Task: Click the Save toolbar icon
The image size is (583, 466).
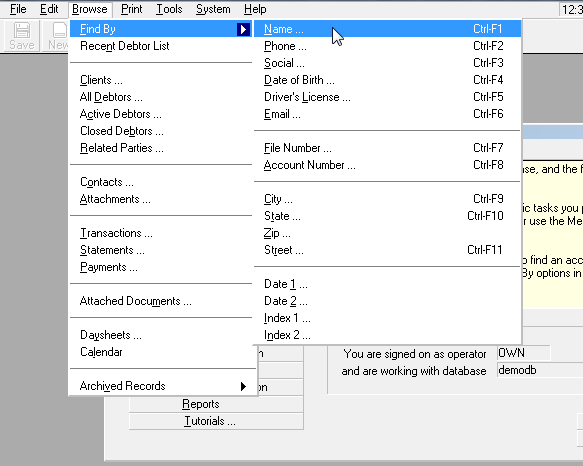Action: pyautogui.click(x=22, y=36)
